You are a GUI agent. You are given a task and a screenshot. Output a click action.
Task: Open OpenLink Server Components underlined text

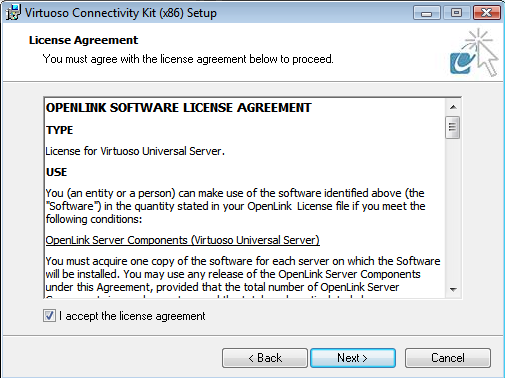coord(182,240)
